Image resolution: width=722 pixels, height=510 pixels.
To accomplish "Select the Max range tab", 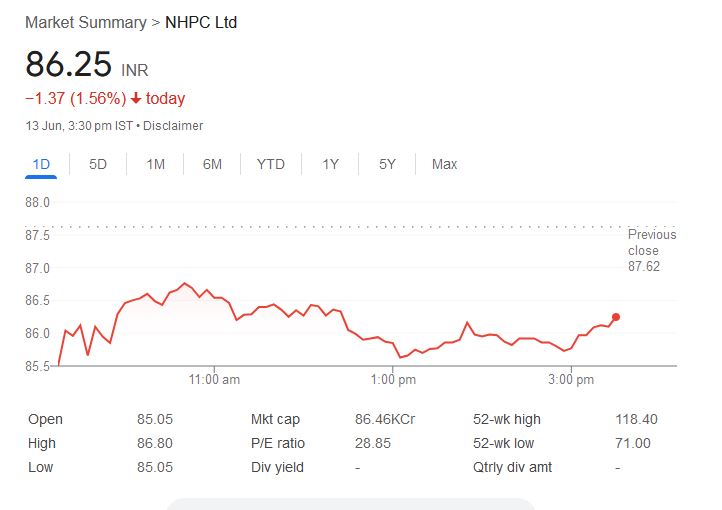I will 444,164.
